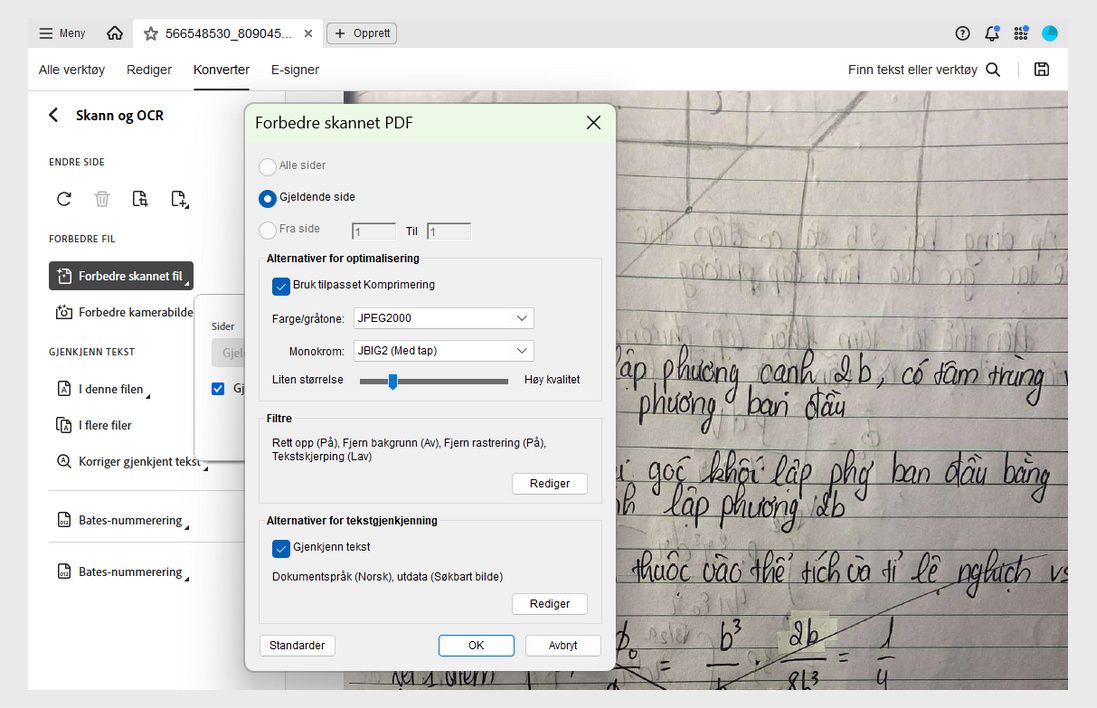1097x708 pixels.
Task: Select the rotate page icon
Action: tap(63, 199)
